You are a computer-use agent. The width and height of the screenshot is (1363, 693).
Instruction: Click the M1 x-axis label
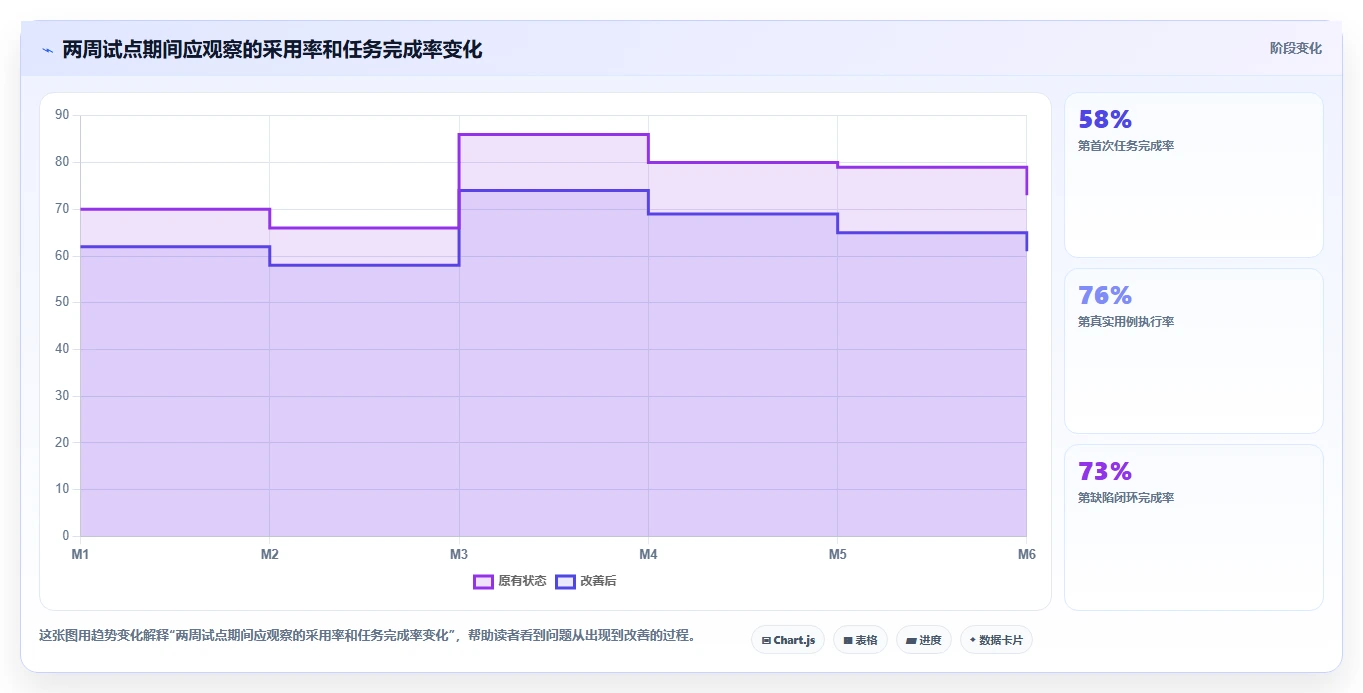80,554
